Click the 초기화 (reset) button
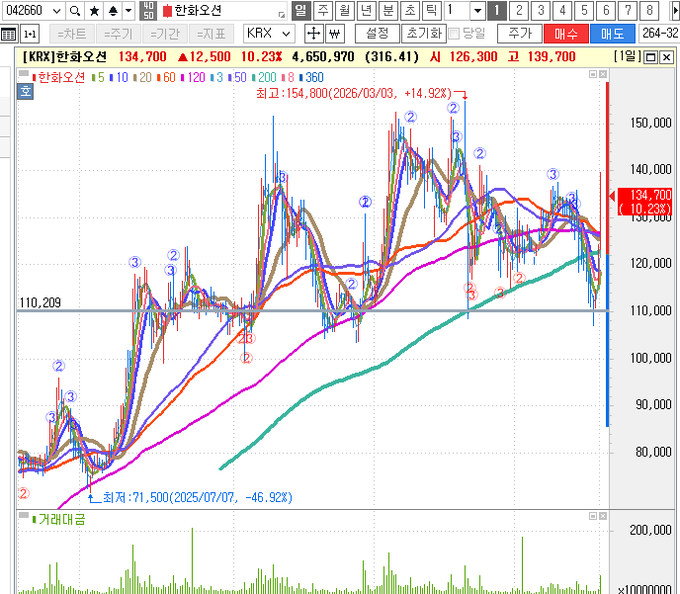The width and height of the screenshot is (680, 594). point(424,34)
